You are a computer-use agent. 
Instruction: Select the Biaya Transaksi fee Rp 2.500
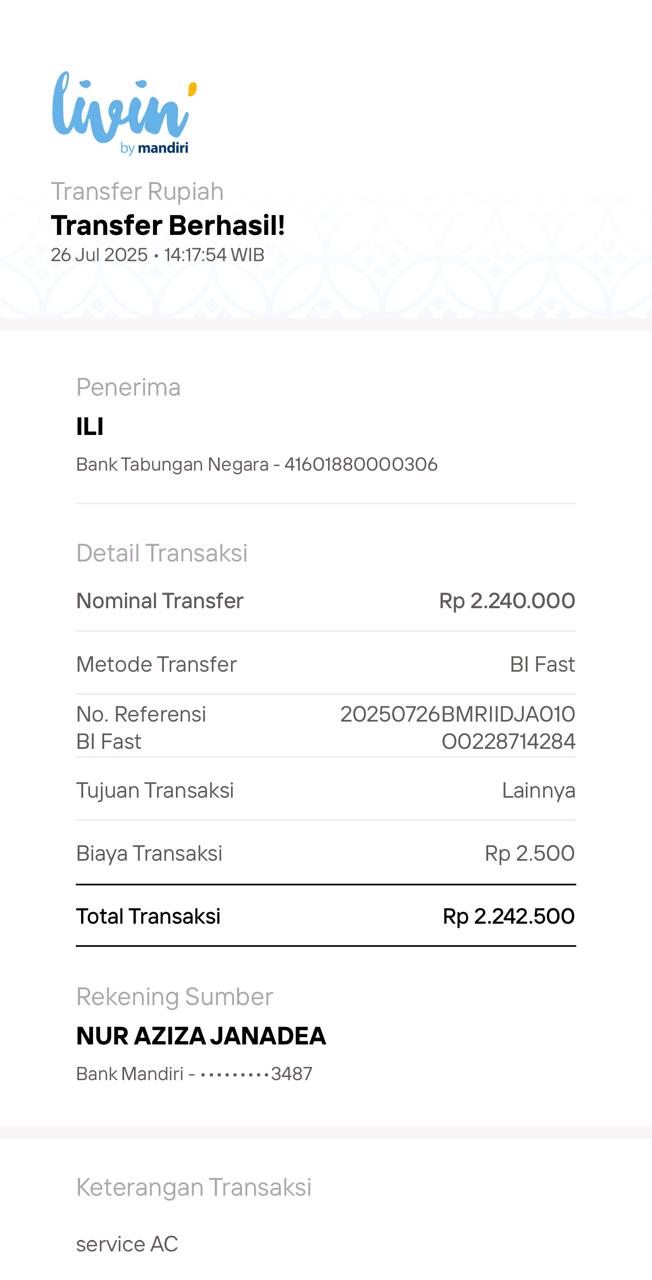(529, 853)
